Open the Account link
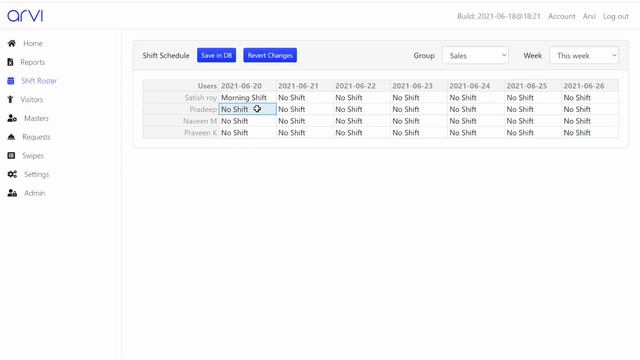 (x=562, y=16)
